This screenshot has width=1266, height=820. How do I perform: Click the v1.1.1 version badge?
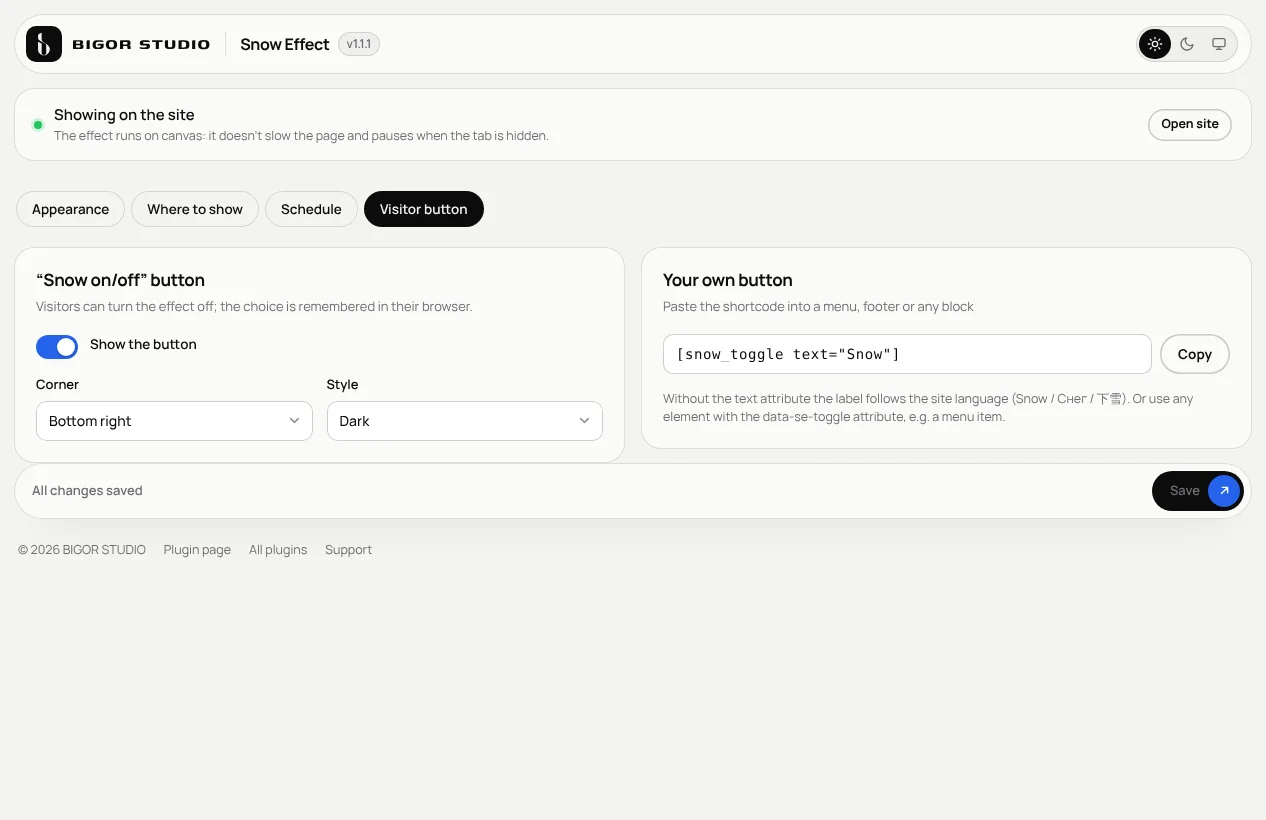359,44
